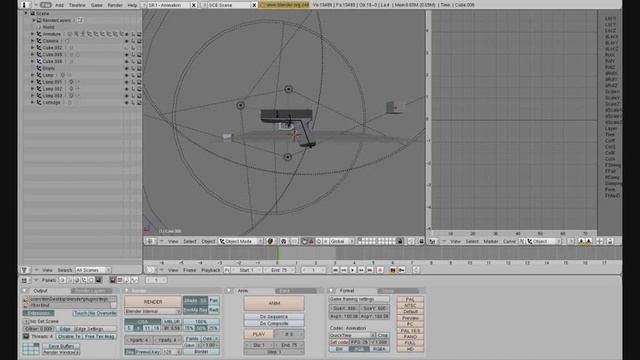Open the Playback menu in timeline header

click(x=211, y=270)
